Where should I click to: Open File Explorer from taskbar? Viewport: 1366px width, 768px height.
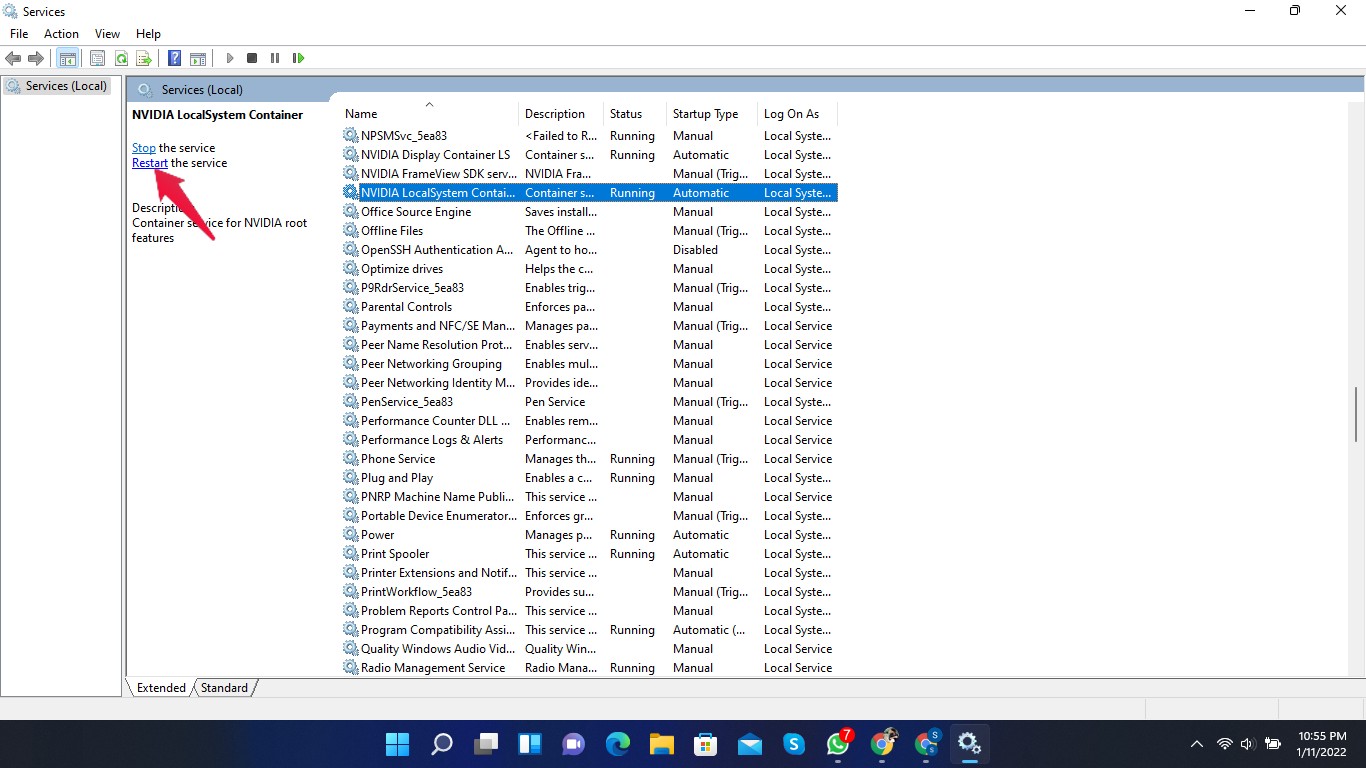(662, 744)
